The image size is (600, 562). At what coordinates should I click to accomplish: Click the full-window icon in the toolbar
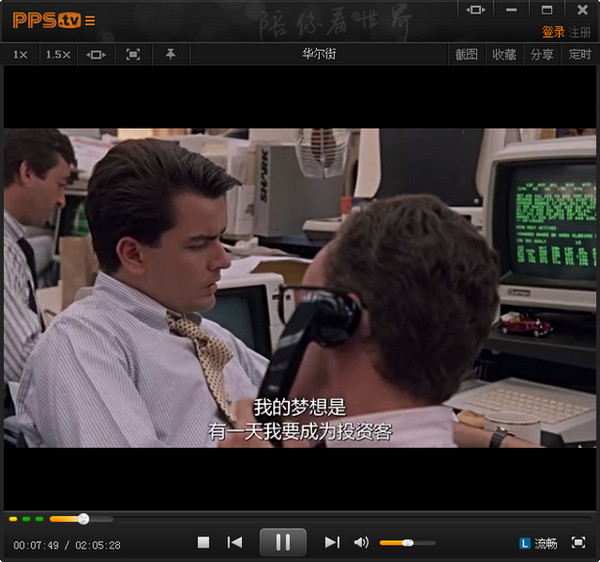133,55
